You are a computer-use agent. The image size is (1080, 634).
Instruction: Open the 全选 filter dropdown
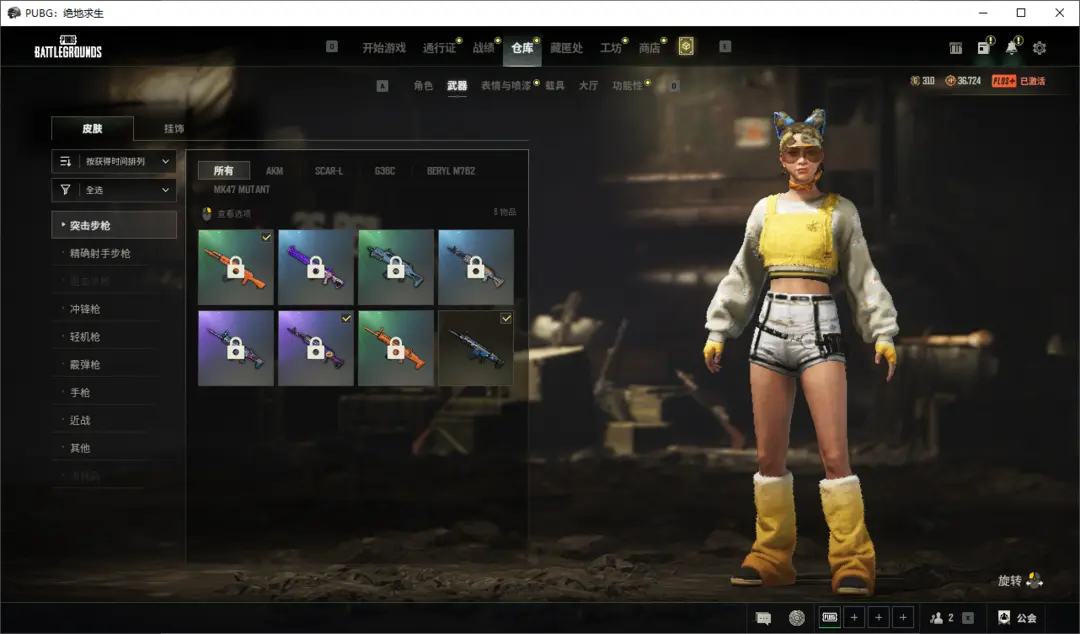click(114, 190)
